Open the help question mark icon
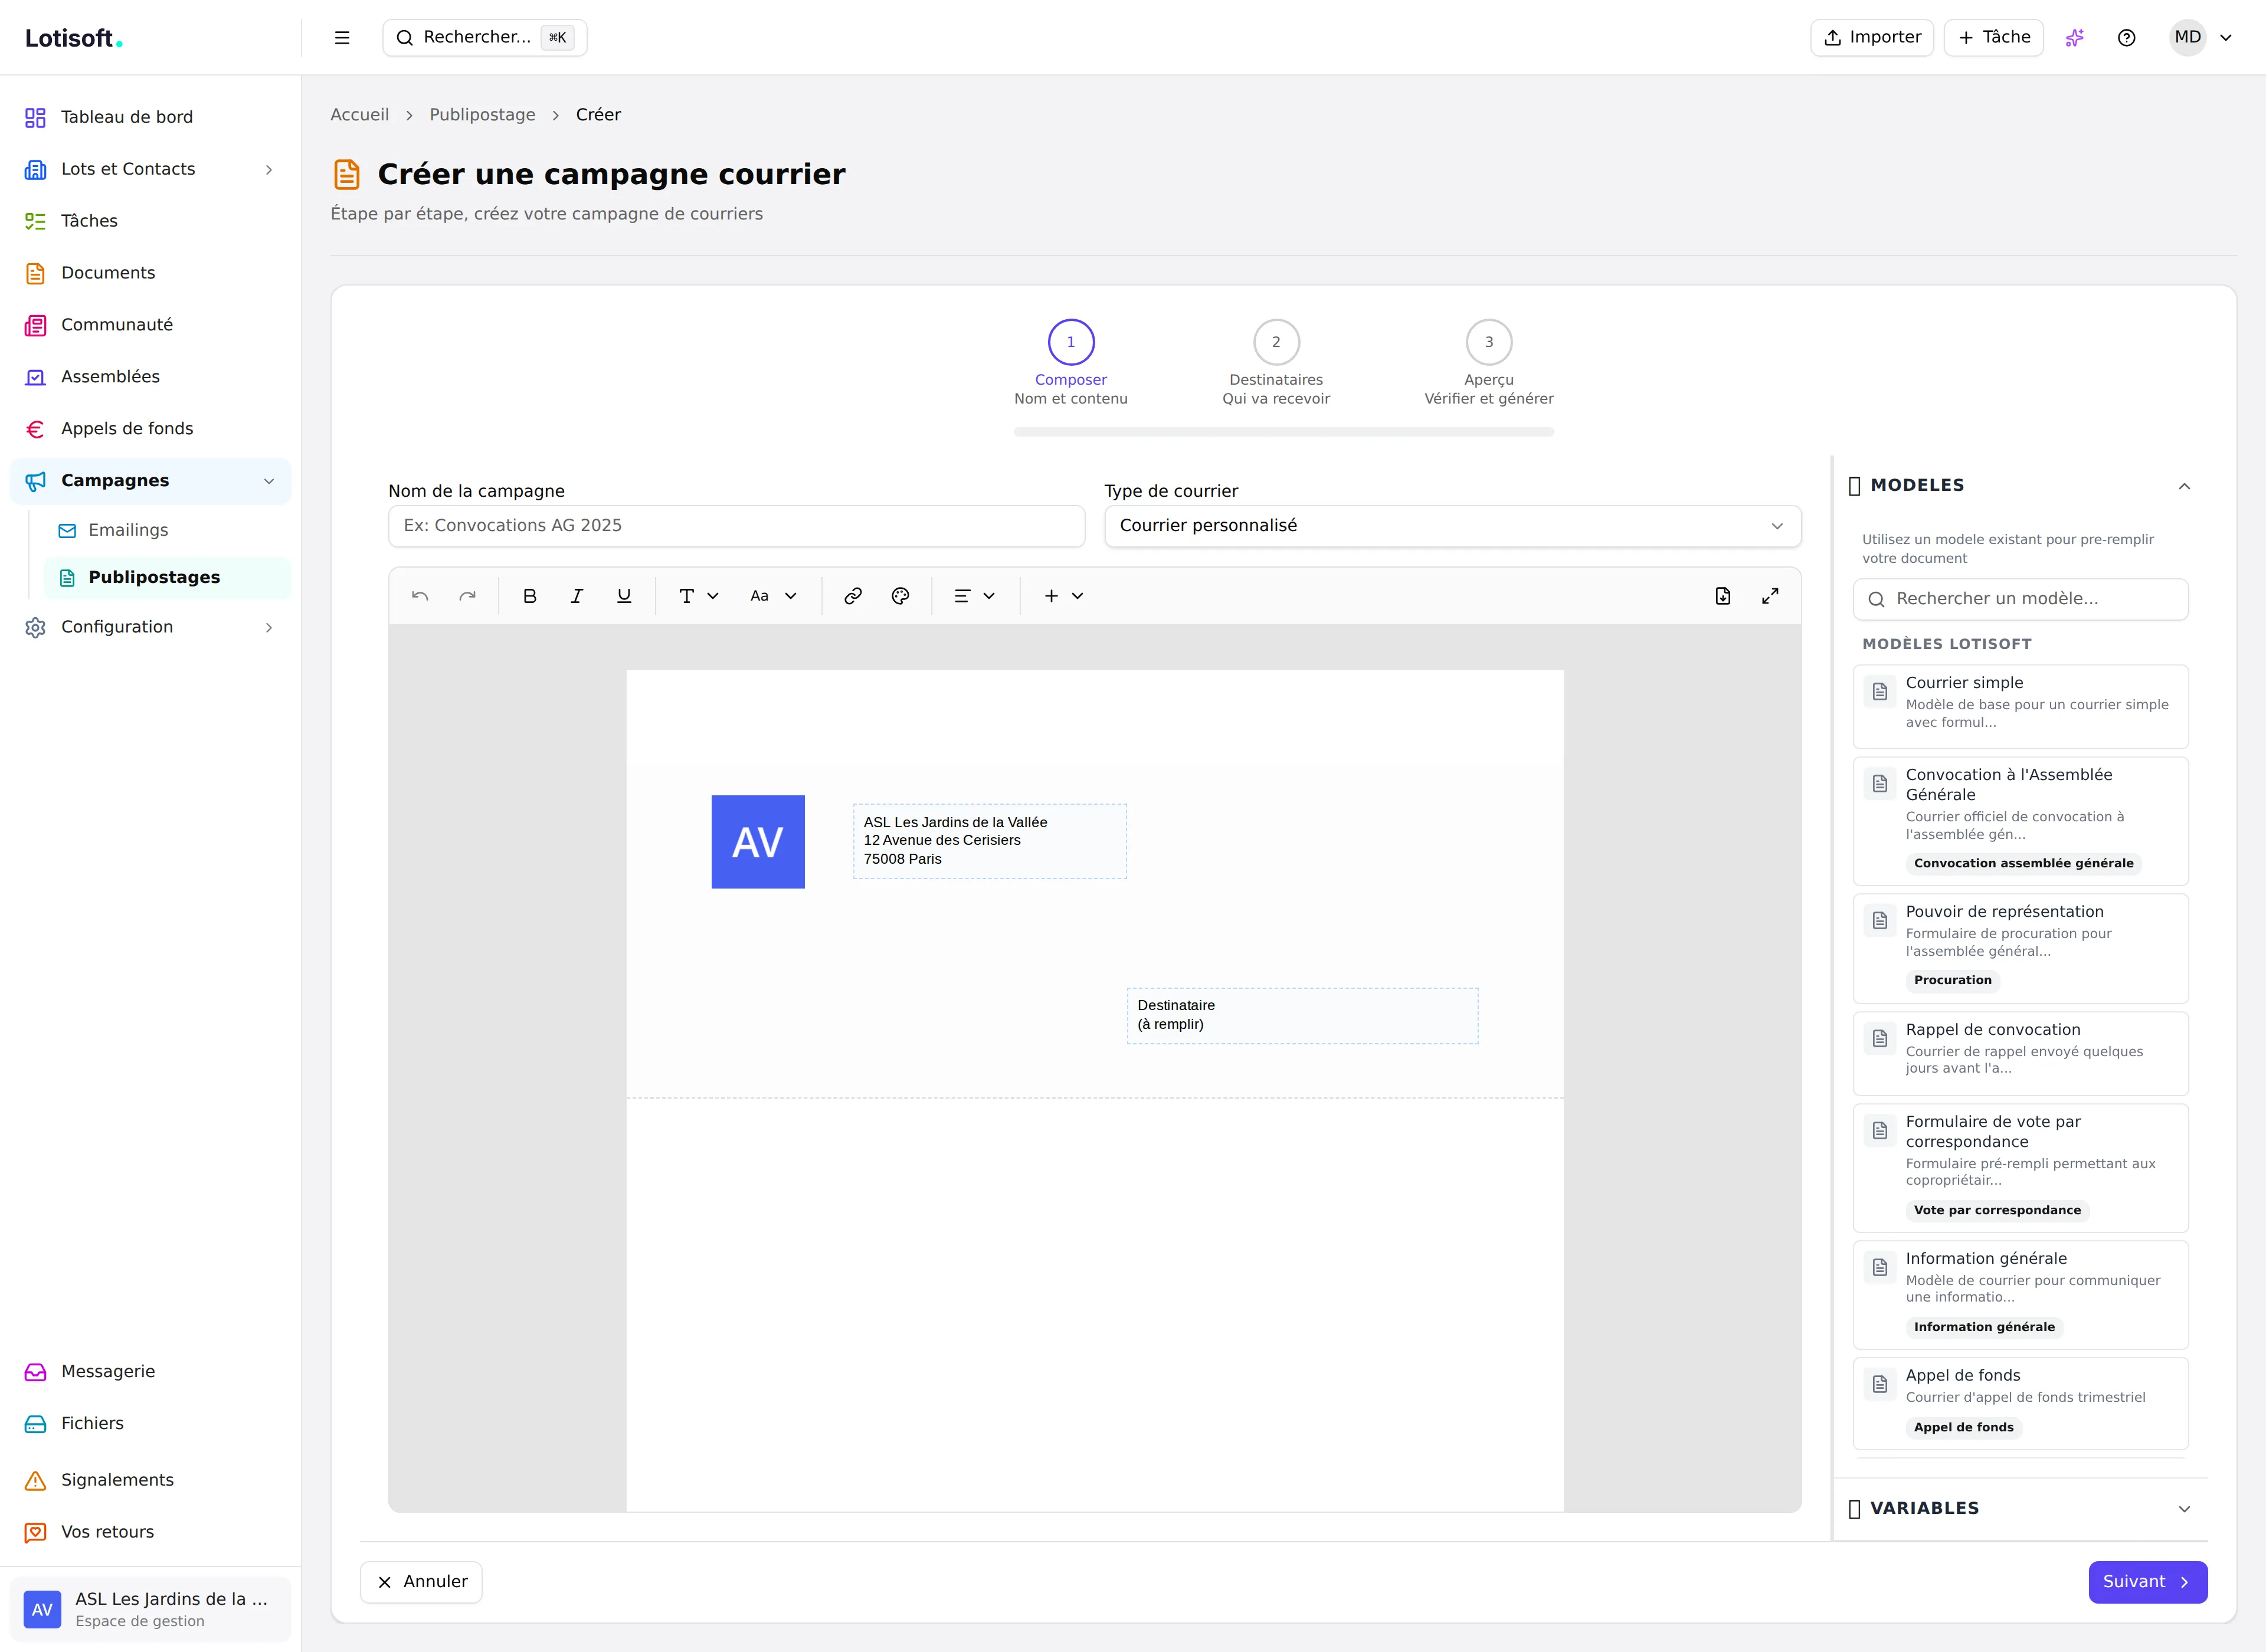This screenshot has height=1652, width=2266. coord(2127,37)
